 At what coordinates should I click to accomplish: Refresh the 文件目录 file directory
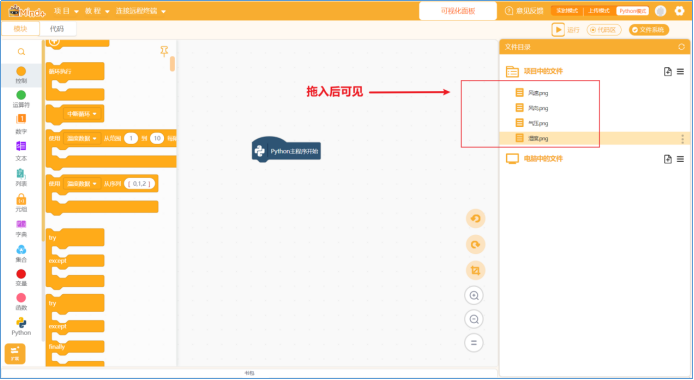click(x=681, y=47)
